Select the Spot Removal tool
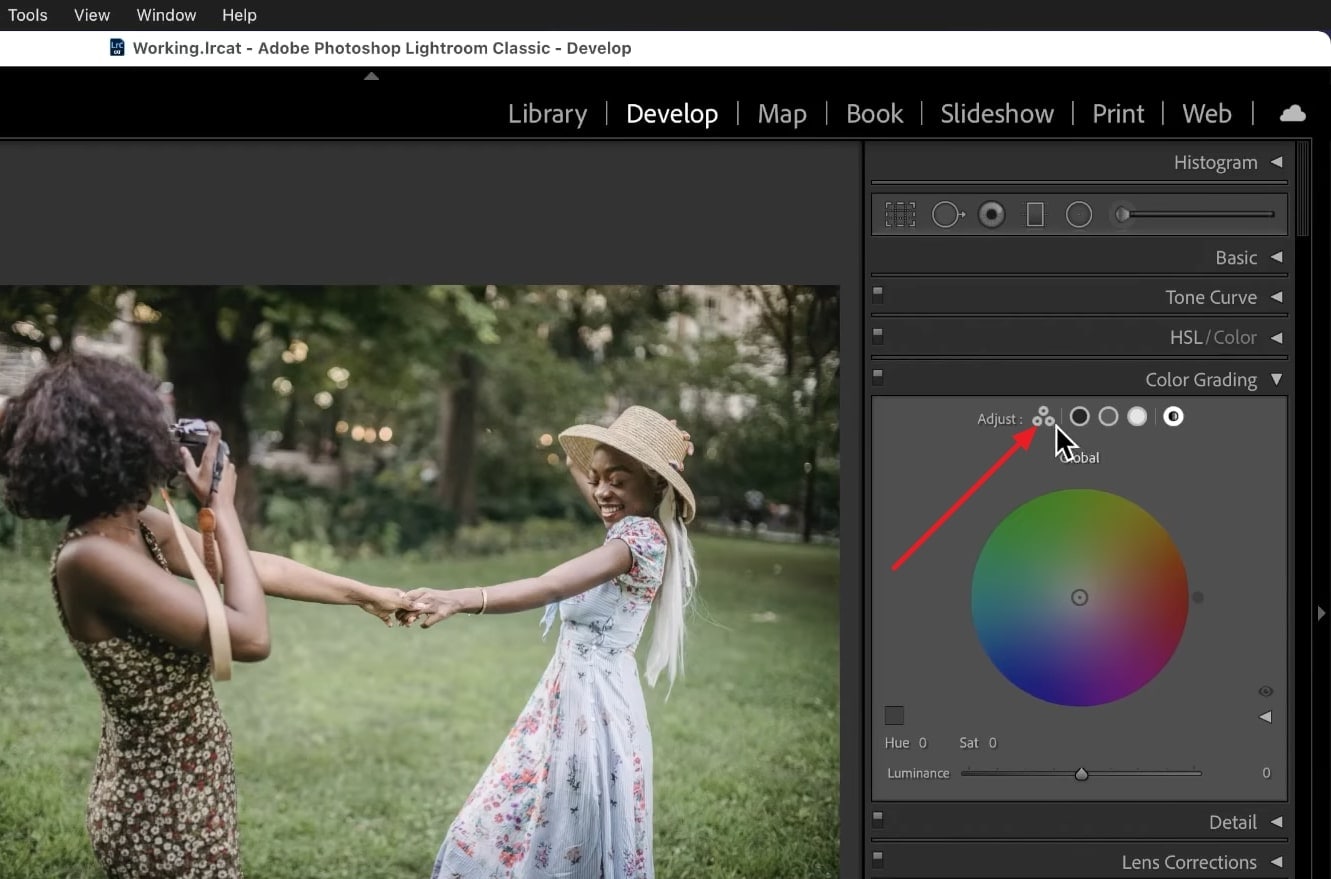This screenshot has width=1331, height=879. pyautogui.click(x=946, y=215)
